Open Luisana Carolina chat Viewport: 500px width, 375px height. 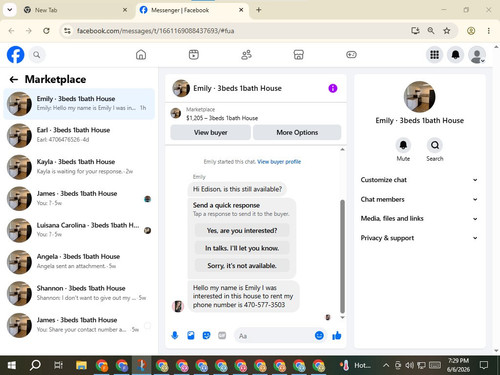coord(79,230)
